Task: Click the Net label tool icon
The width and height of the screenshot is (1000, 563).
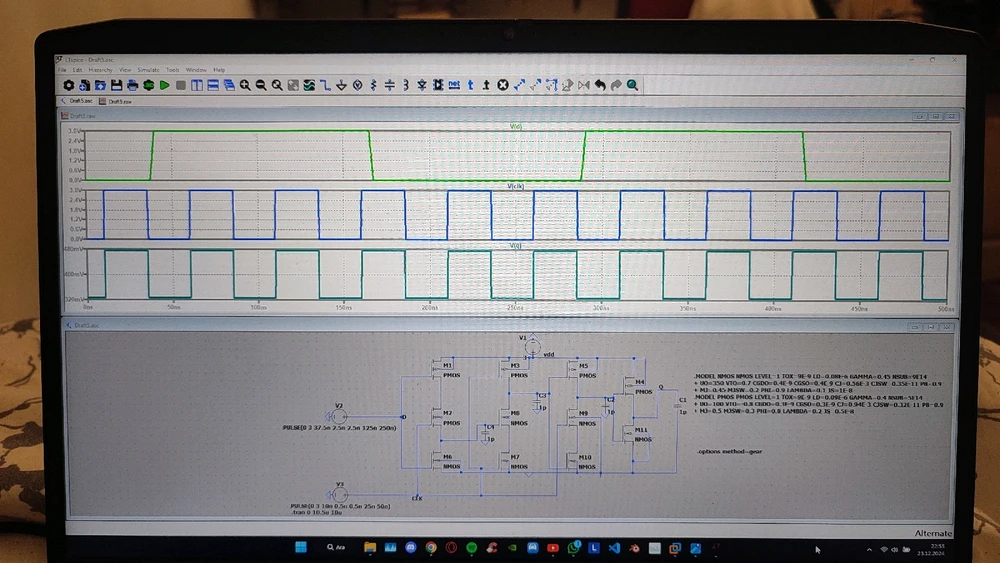Action: coord(454,86)
